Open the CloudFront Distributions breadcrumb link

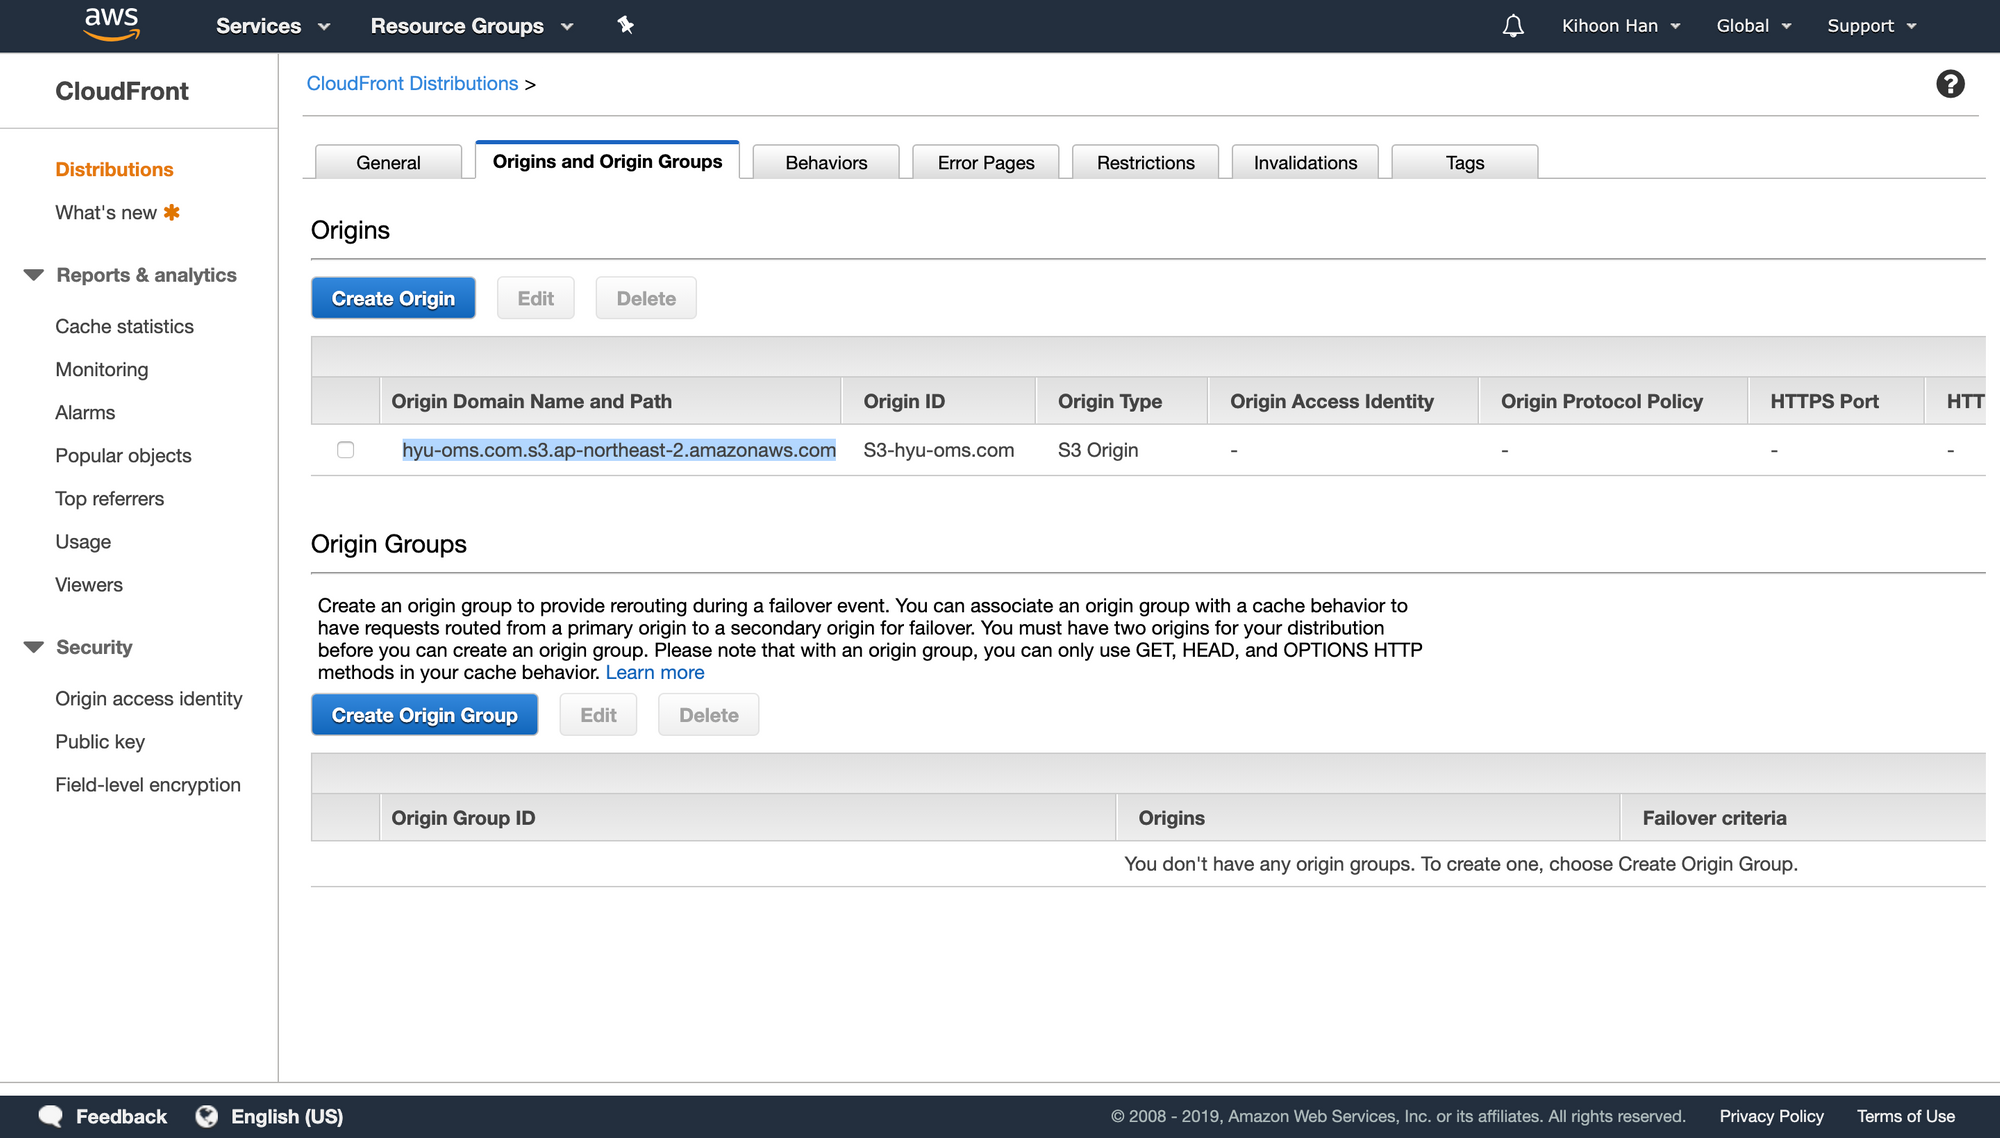(412, 83)
